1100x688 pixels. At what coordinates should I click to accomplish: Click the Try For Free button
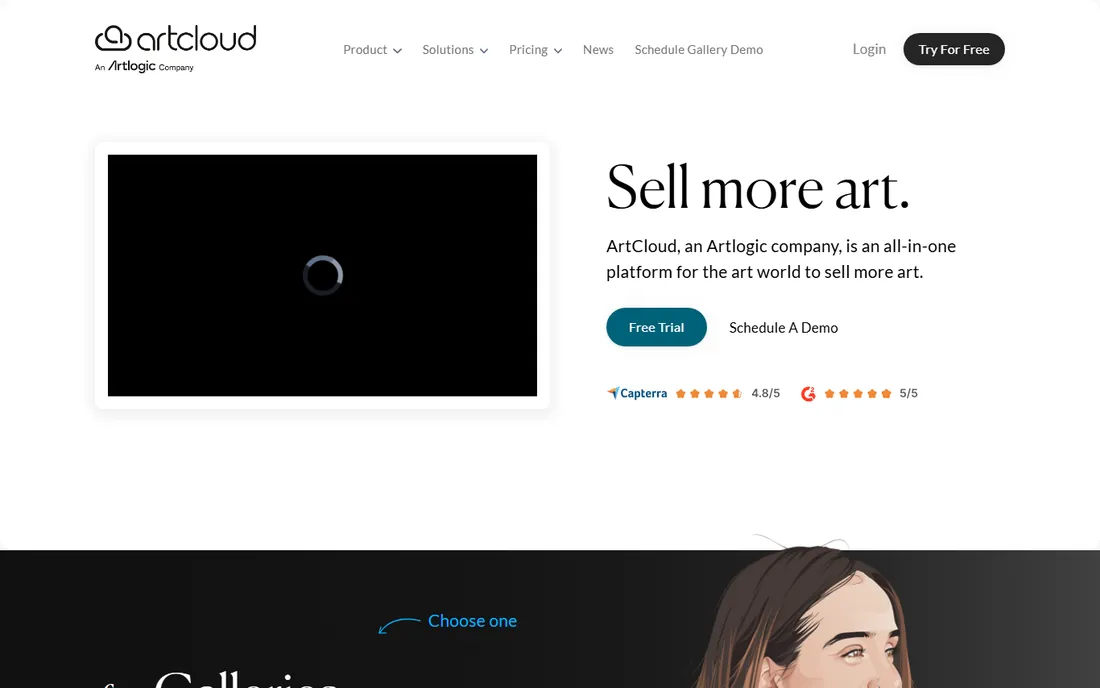pos(953,49)
